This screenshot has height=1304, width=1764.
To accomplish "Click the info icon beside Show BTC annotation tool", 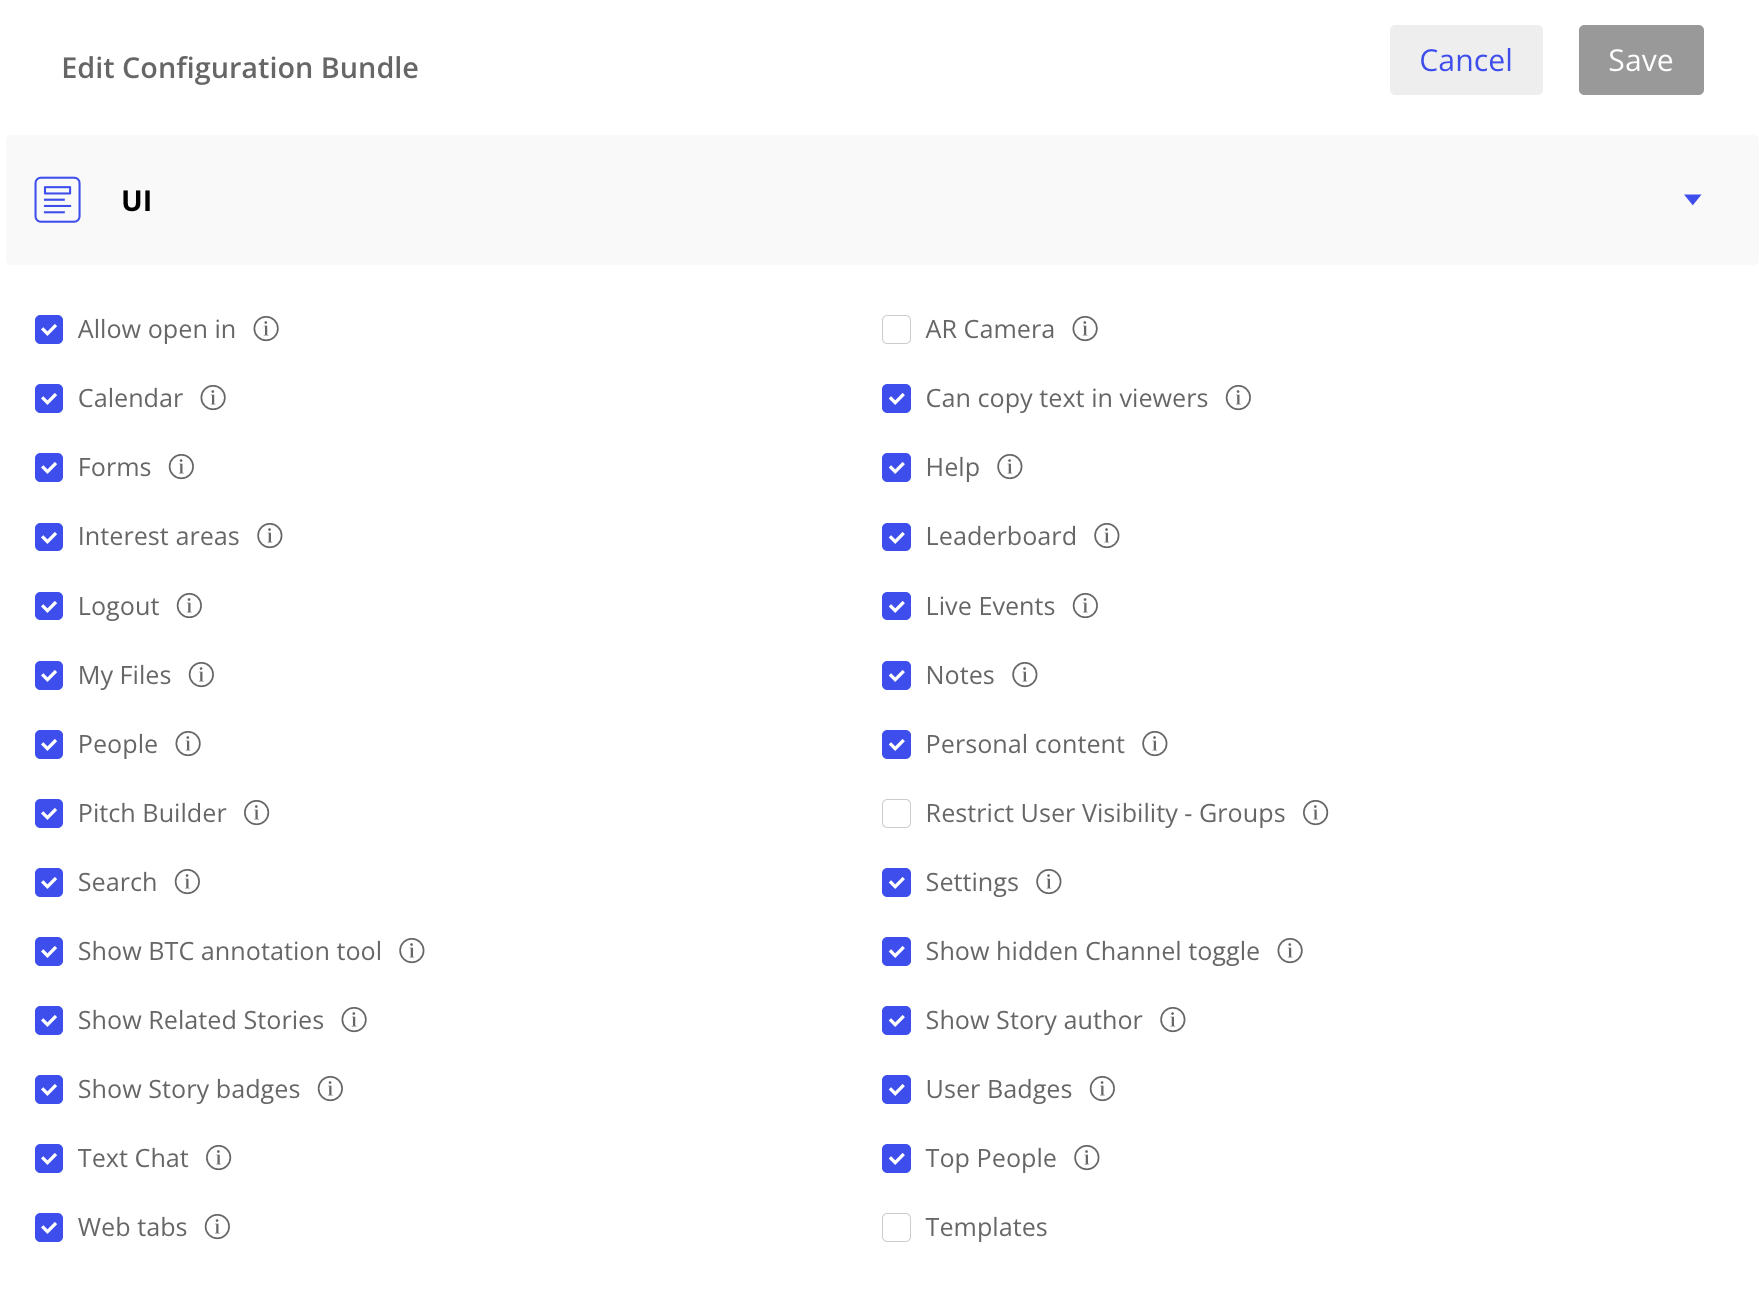I will (412, 951).
